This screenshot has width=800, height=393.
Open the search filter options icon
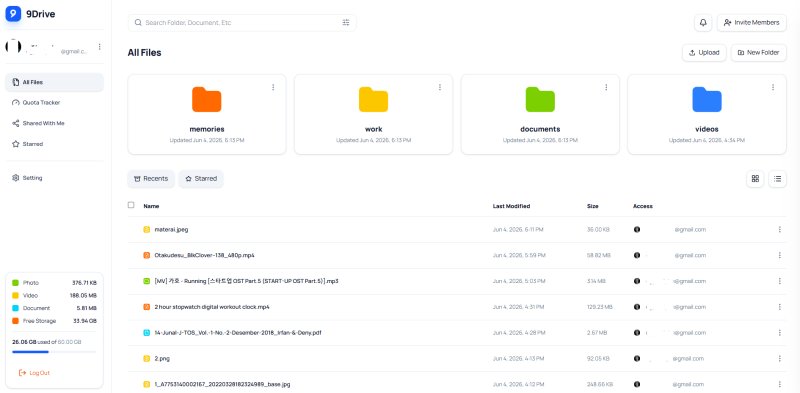(346, 22)
